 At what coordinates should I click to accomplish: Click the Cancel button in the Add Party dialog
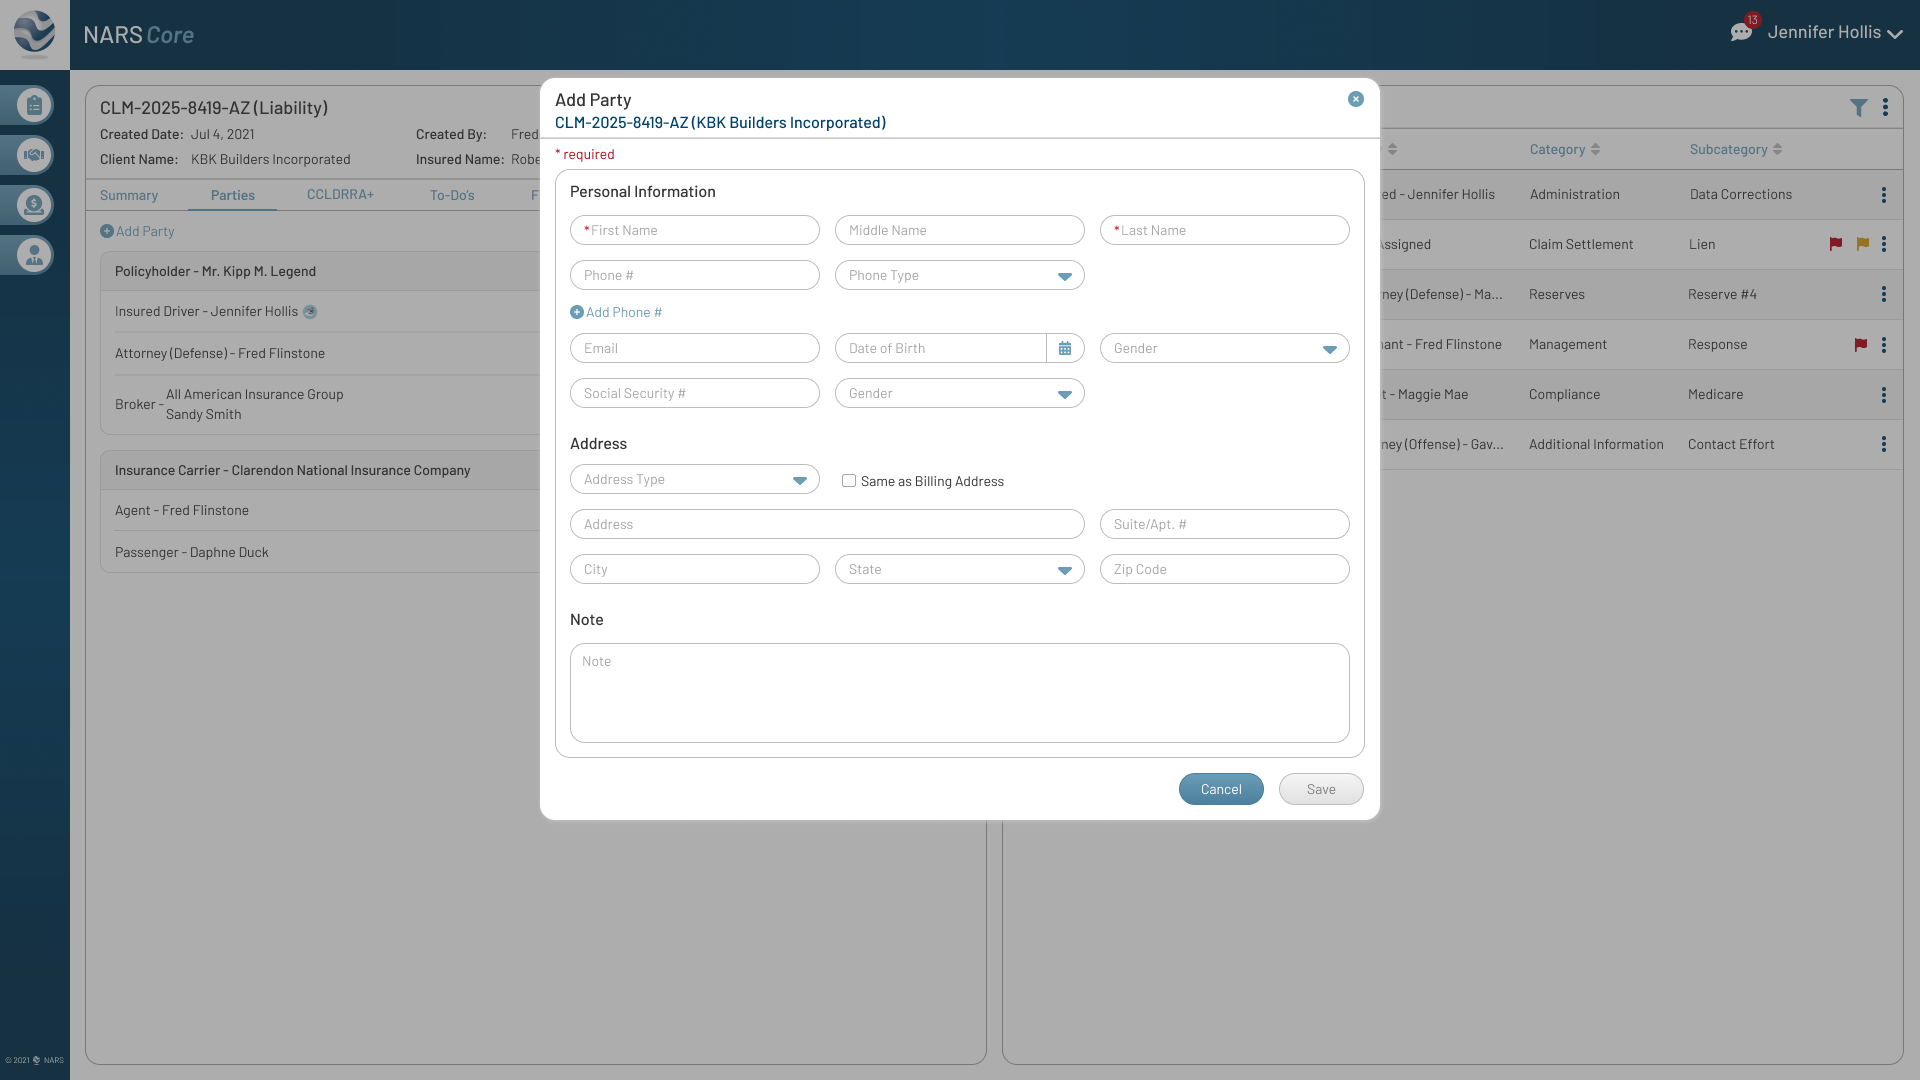[x=1221, y=789]
